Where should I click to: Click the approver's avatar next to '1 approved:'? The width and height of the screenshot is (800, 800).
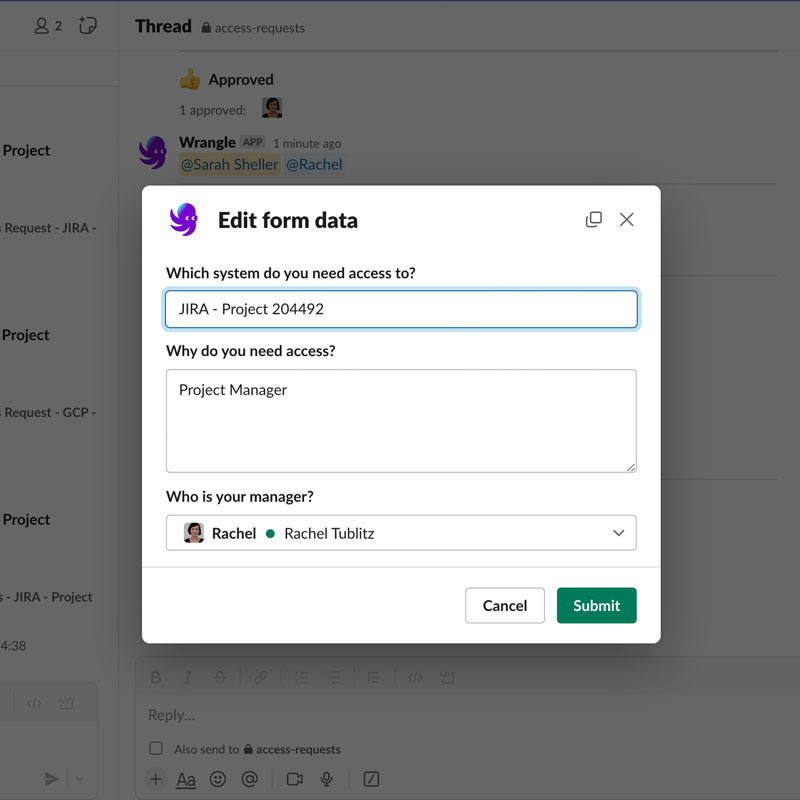pos(272,108)
